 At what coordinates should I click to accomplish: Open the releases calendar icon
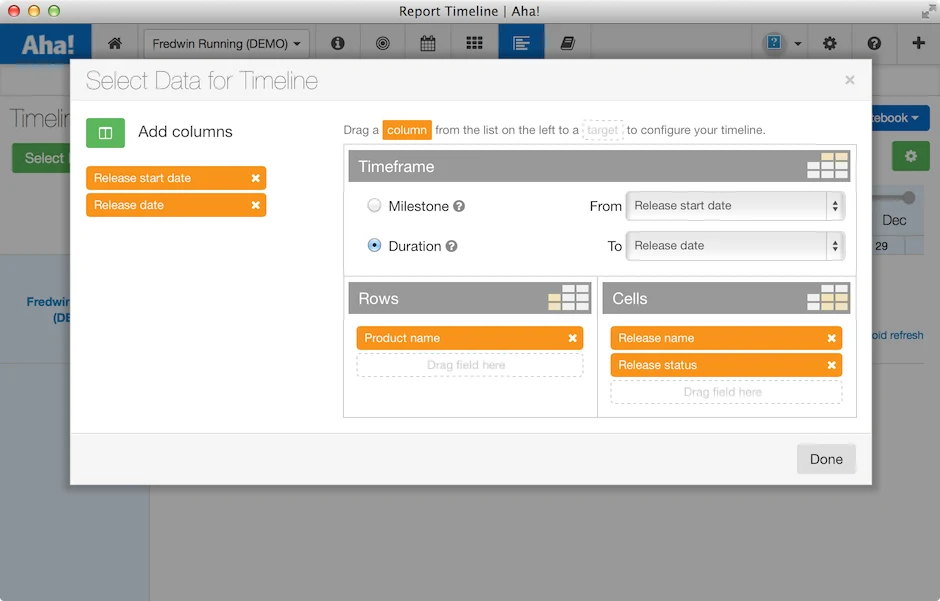point(427,43)
